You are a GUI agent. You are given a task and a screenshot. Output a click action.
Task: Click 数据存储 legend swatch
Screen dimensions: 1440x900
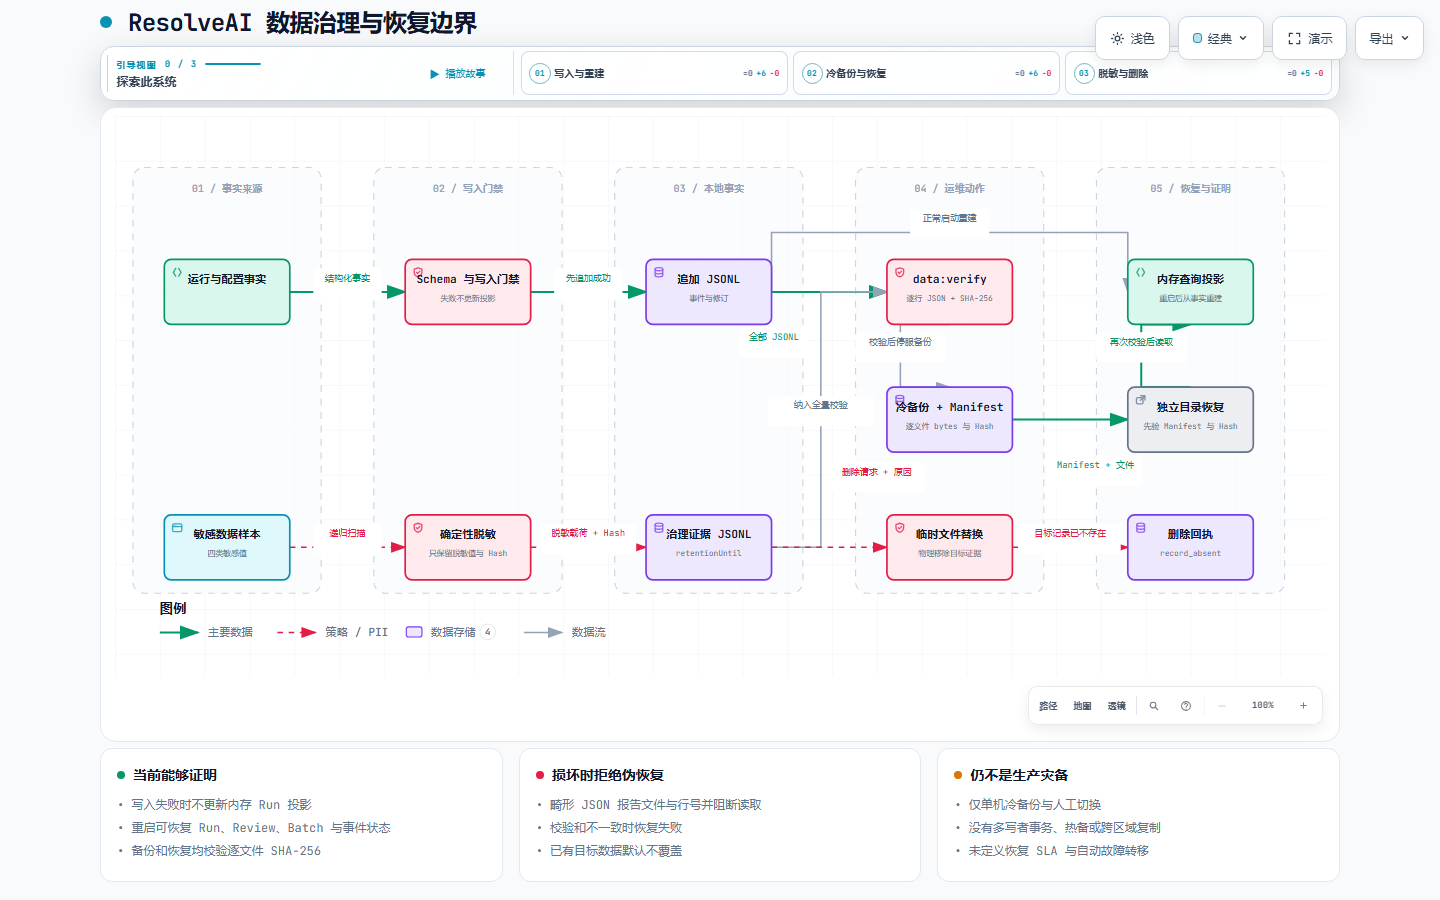pyautogui.click(x=414, y=632)
